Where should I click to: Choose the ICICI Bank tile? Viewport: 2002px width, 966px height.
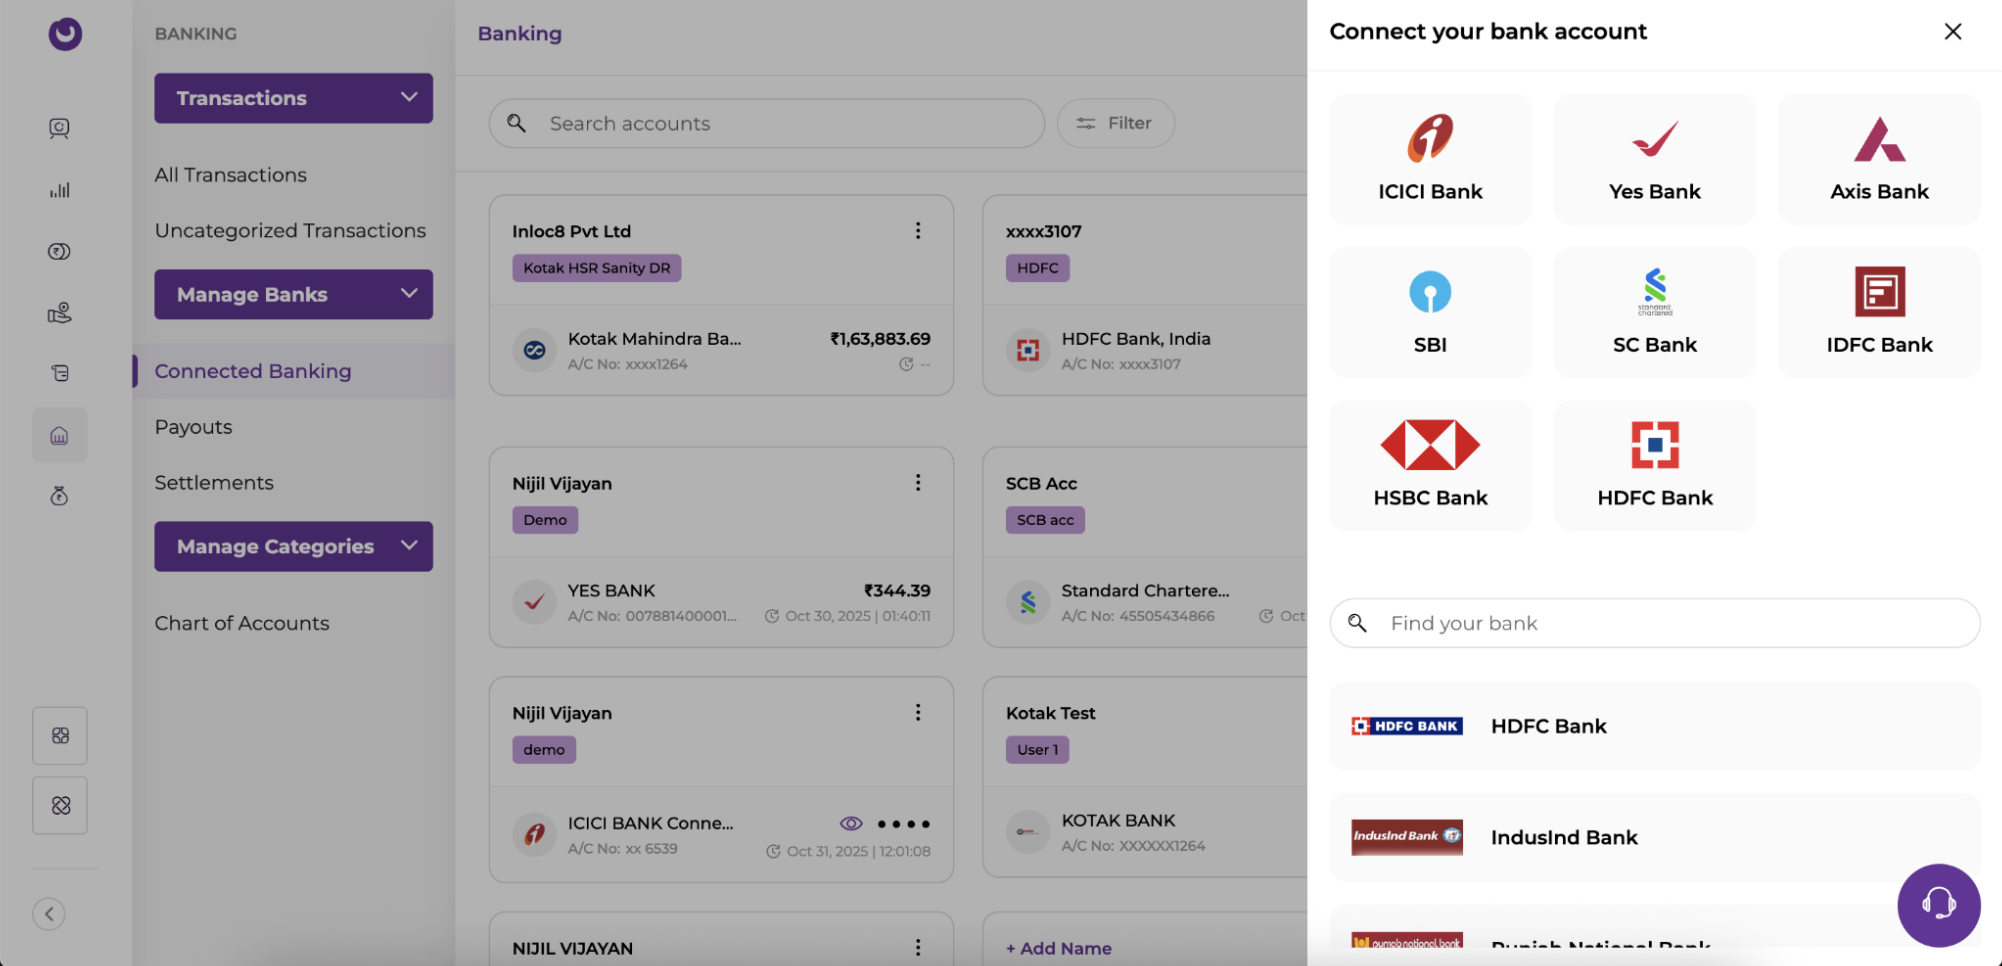1430,159
